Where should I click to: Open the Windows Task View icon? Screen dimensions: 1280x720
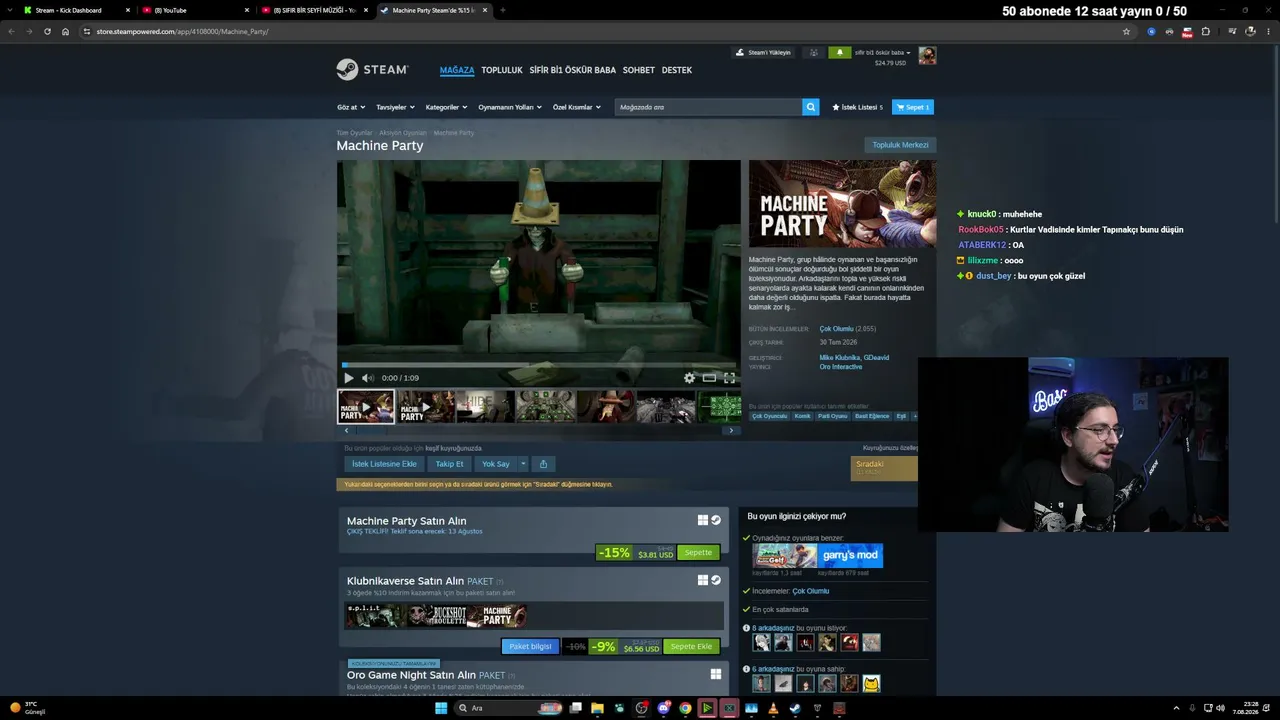point(575,708)
